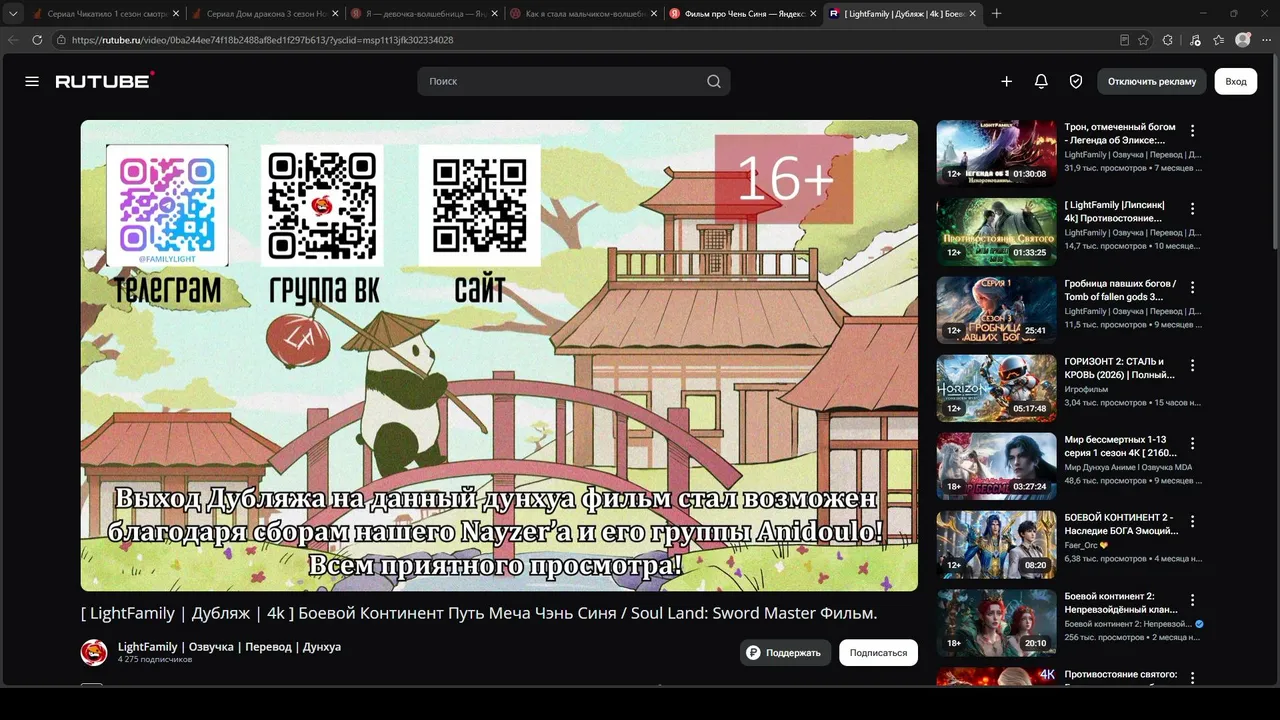Click the LightFamily channel avatar

click(94, 652)
